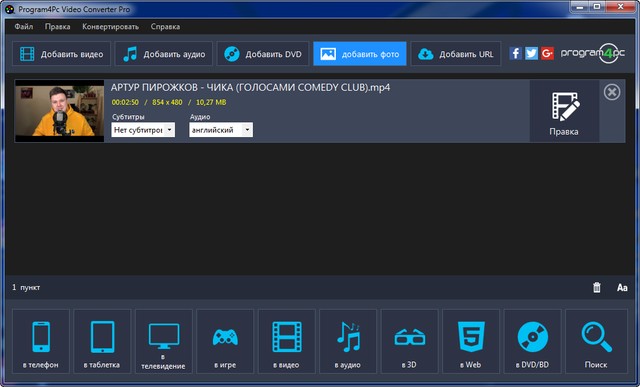Choose the в таблетка output format
Image resolution: width=640 pixels, height=387 pixels.
pos(102,341)
